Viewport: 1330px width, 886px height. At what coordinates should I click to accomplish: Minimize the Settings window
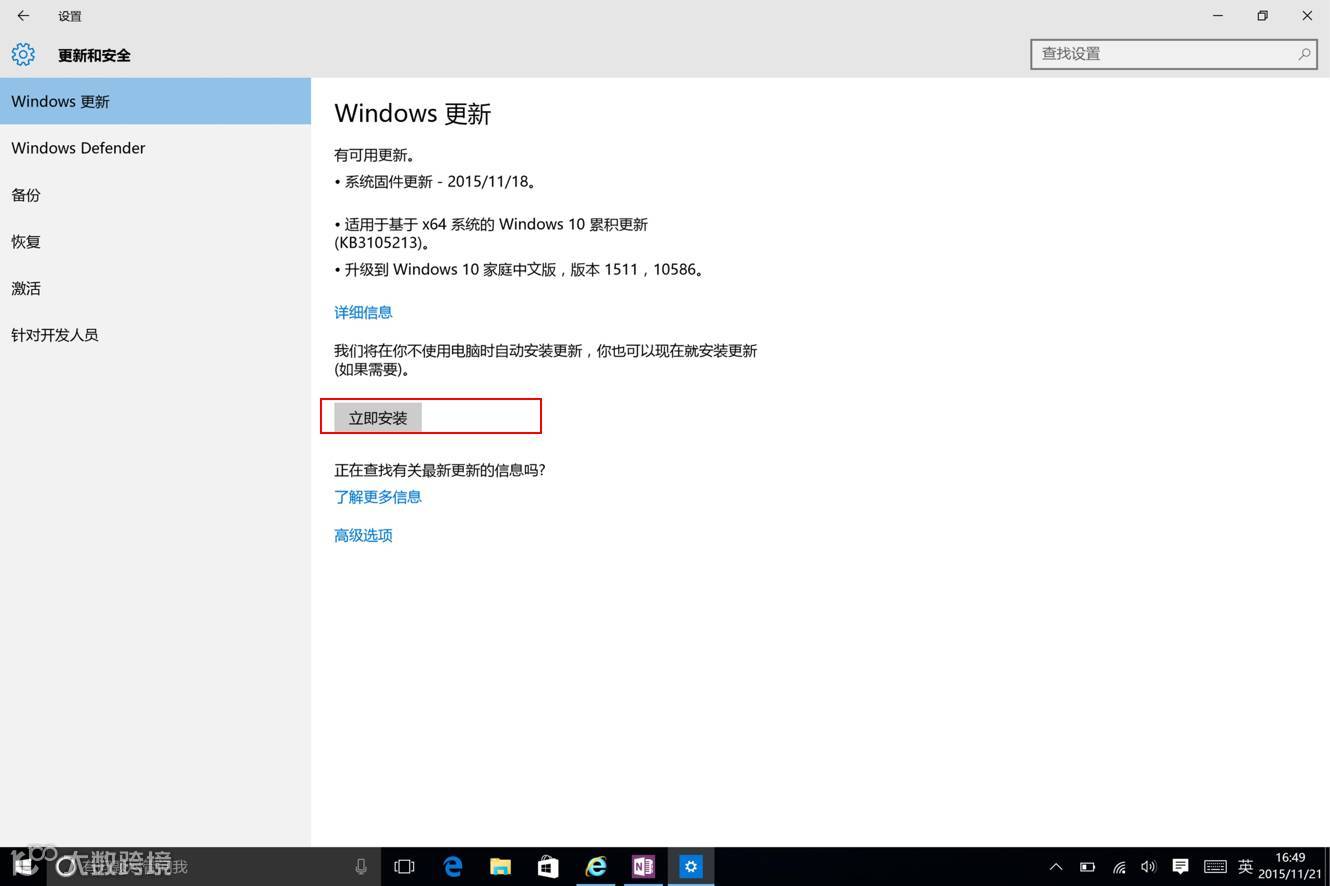1217,16
